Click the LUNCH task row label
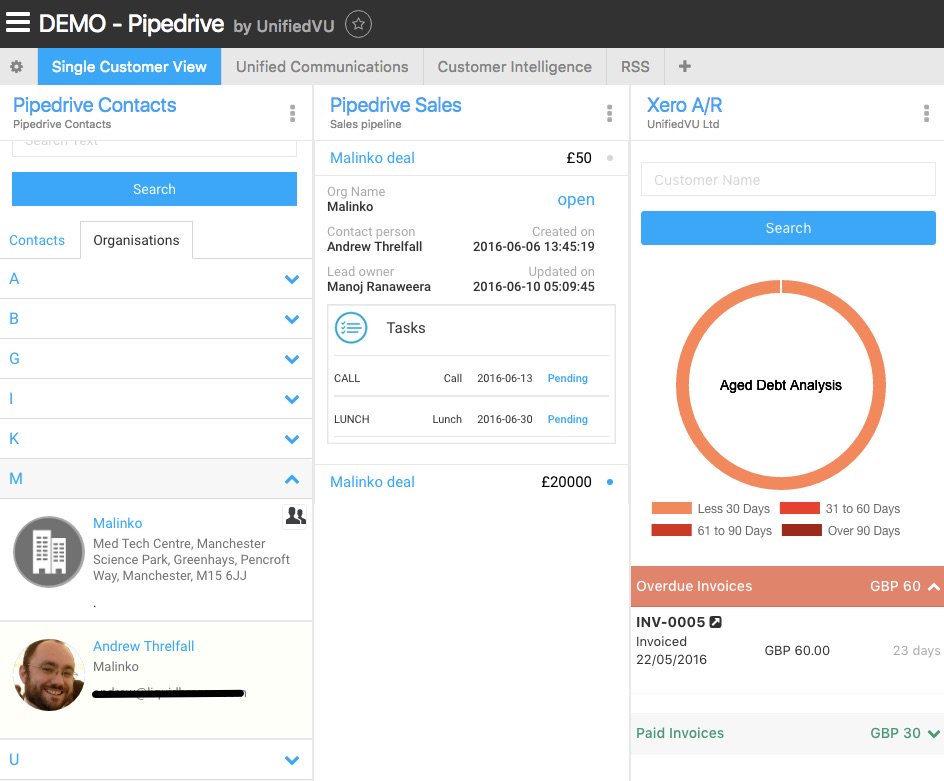The image size is (944, 781). 352,419
